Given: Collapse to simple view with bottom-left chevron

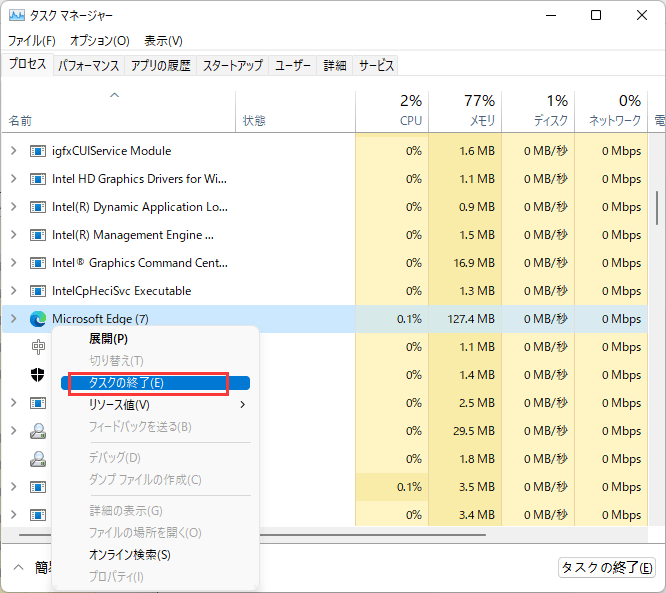Looking at the screenshot, I should click(x=18, y=567).
